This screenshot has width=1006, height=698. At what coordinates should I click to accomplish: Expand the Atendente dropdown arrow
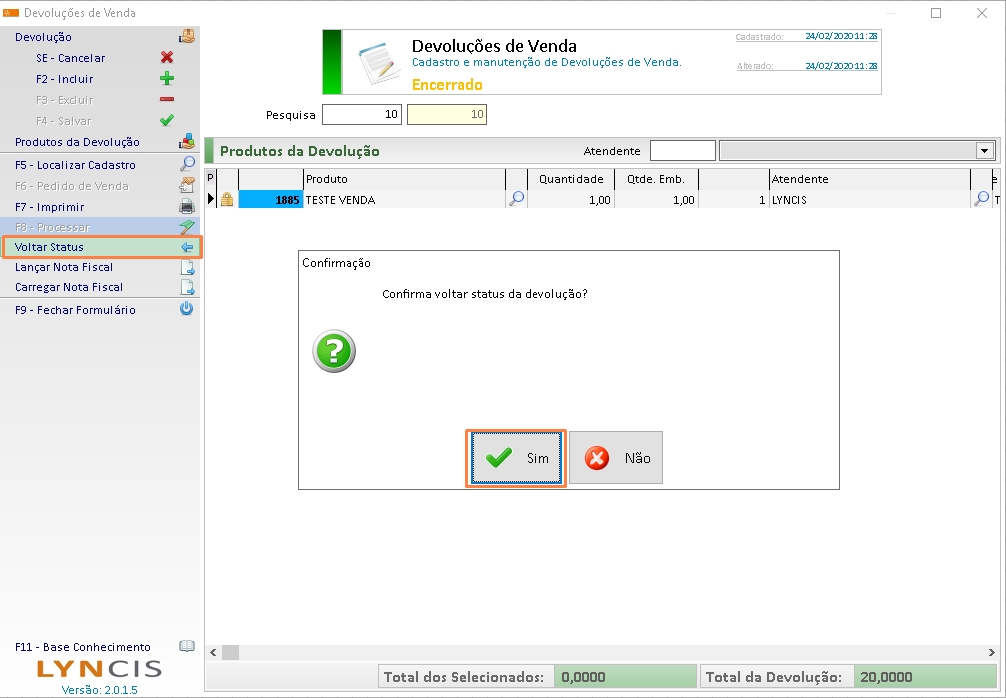click(x=984, y=151)
